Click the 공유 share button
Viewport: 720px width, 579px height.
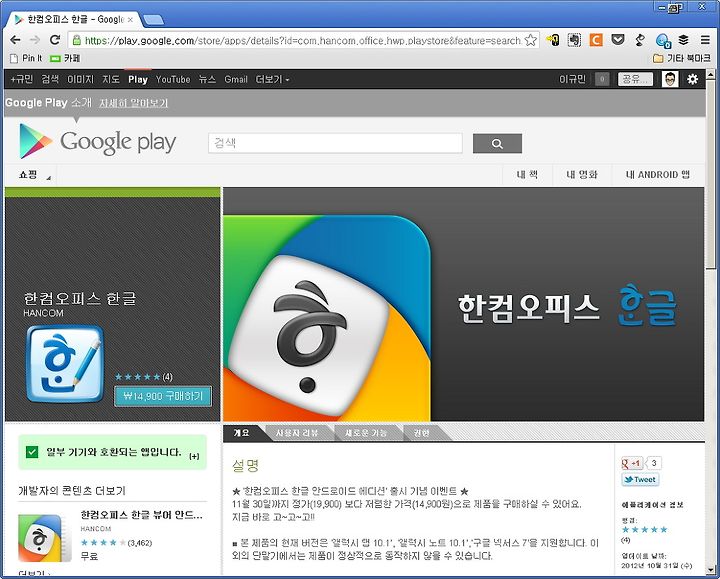click(x=635, y=79)
